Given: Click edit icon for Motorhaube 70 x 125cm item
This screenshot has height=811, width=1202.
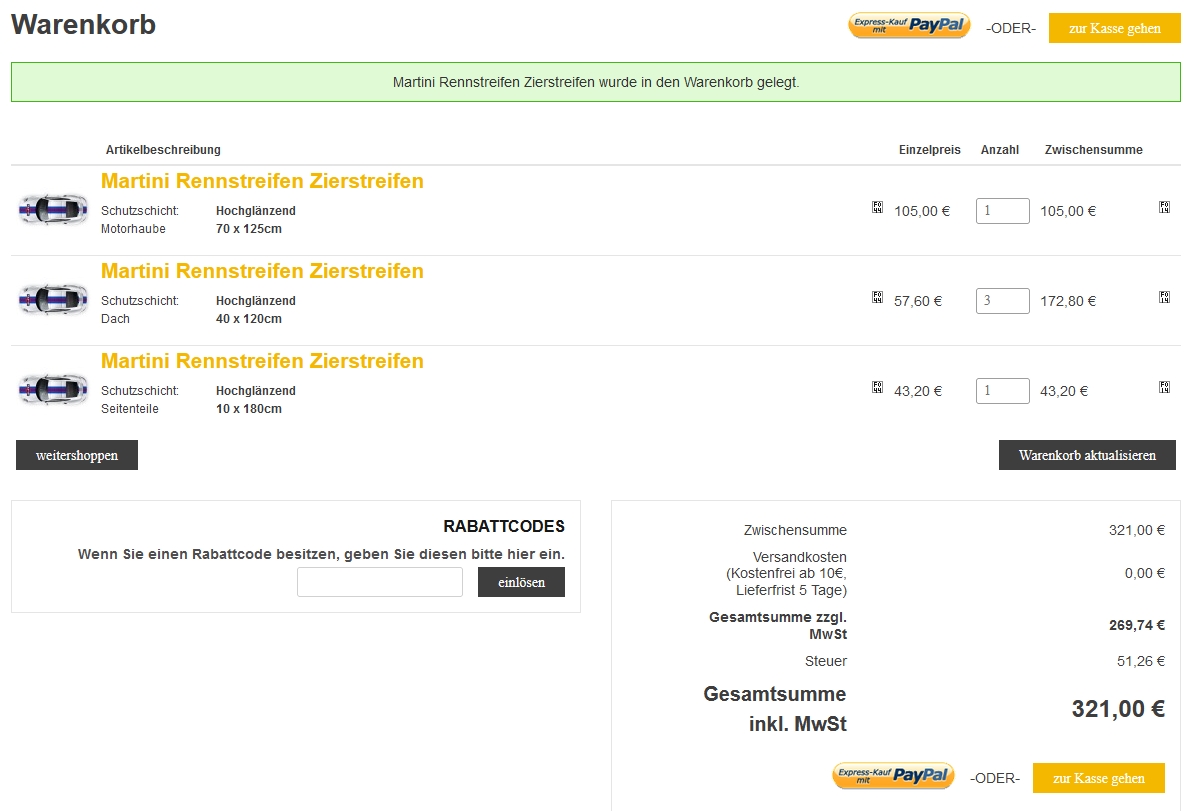Looking at the screenshot, I should pyautogui.click(x=877, y=207).
